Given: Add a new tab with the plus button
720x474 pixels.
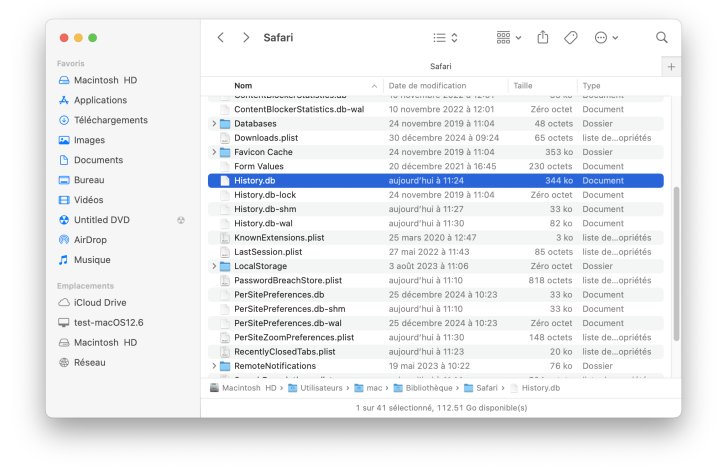Looking at the screenshot, I should (x=671, y=67).
